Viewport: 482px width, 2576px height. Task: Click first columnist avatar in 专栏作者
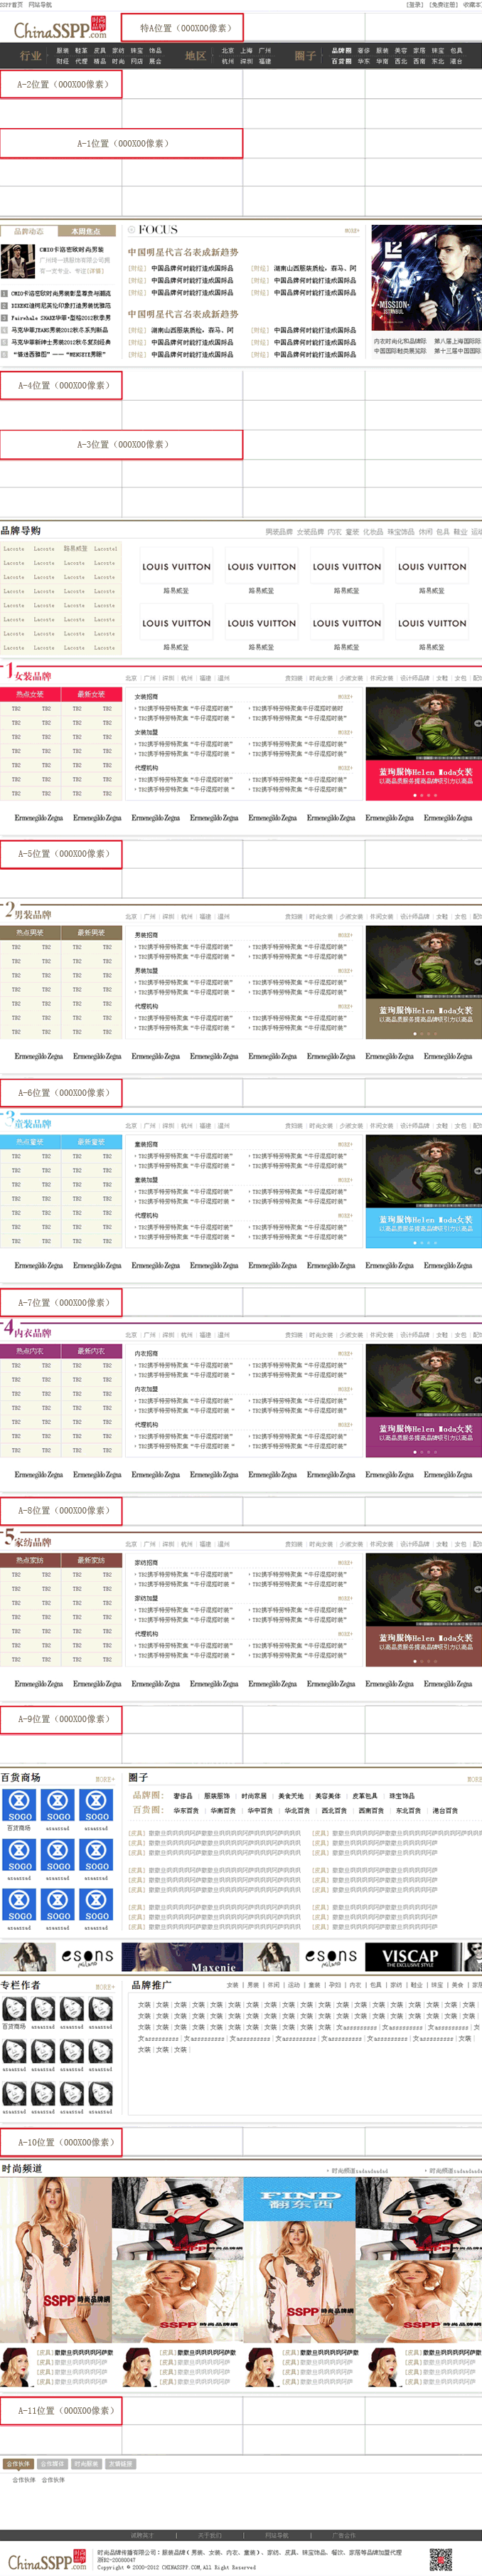point(14,2009)
